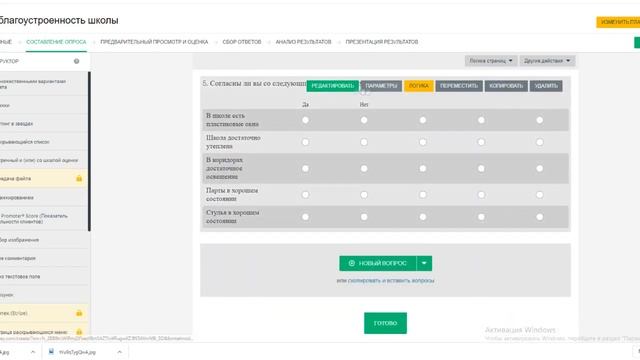
Task: Click the lock icon on the file upload row
Action: pyautogui.click(x=79, y=179)
